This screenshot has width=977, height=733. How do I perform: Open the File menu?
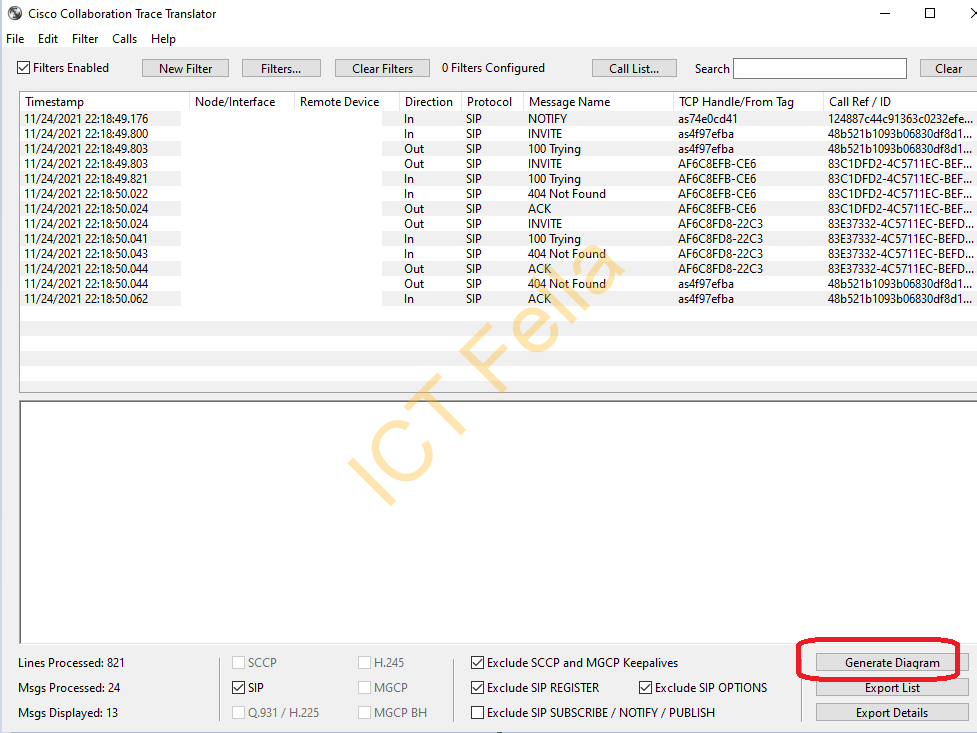coord(15,39)
